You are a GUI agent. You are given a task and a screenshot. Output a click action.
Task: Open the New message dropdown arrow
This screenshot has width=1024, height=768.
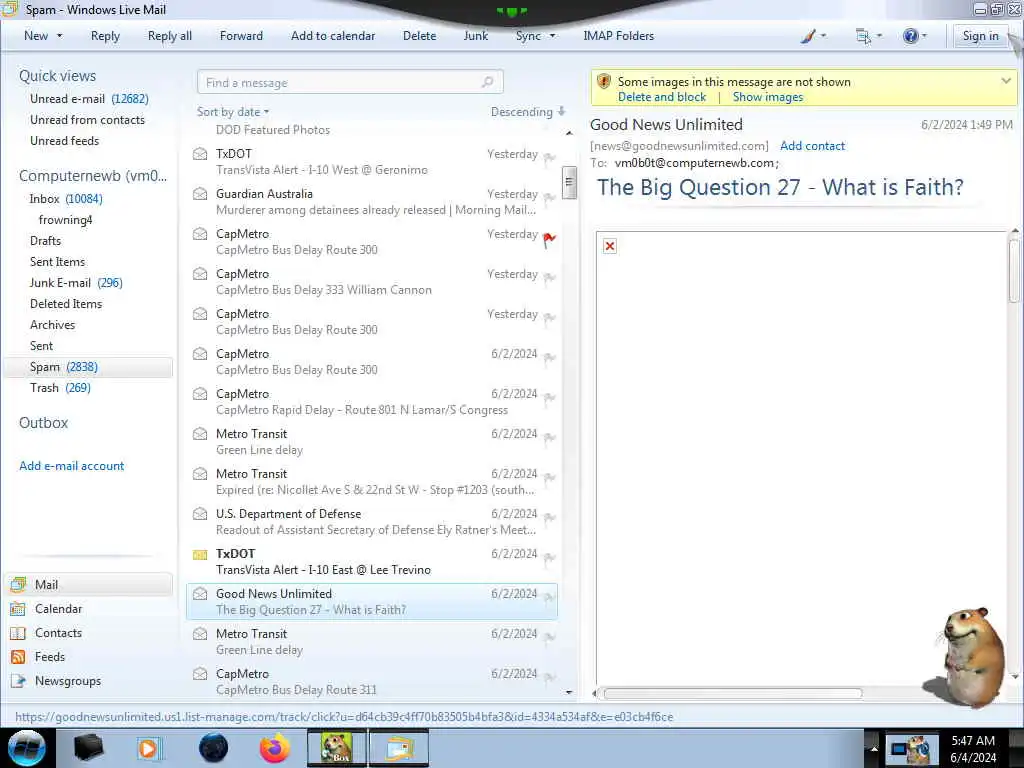[59, 36]
